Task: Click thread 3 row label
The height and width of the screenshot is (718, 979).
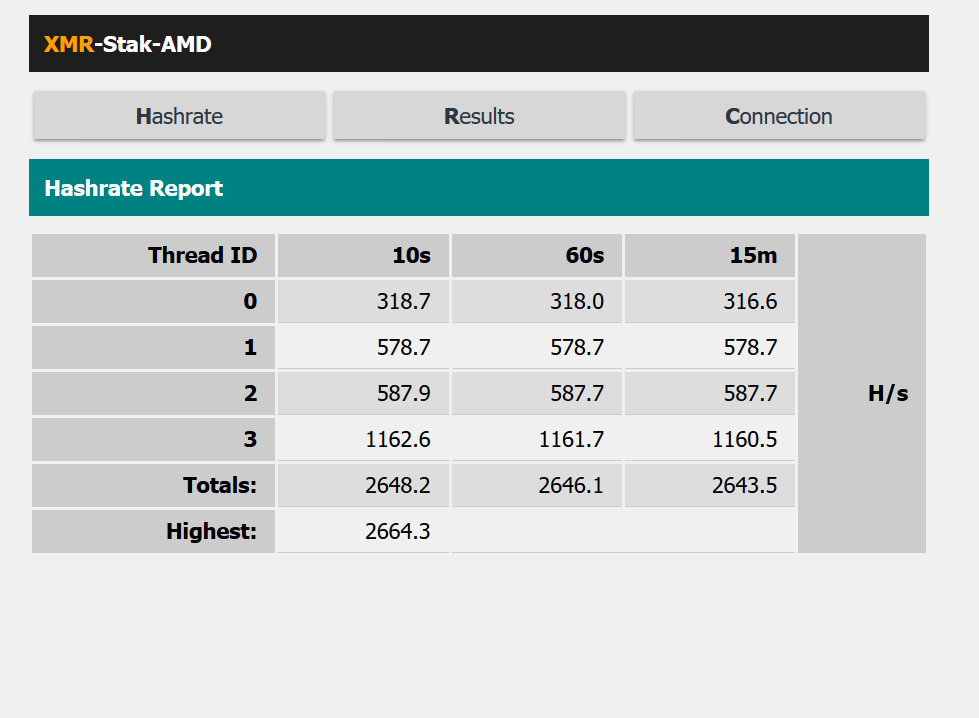Action: pos(154,440)
